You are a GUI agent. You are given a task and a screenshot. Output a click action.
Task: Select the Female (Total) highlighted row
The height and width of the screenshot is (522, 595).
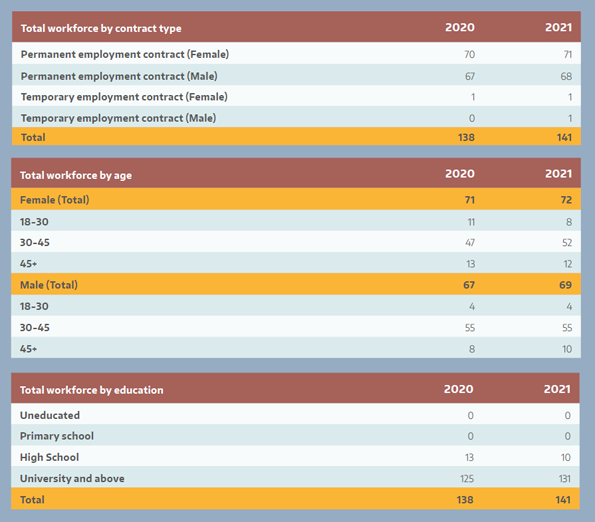click(296, 199)
